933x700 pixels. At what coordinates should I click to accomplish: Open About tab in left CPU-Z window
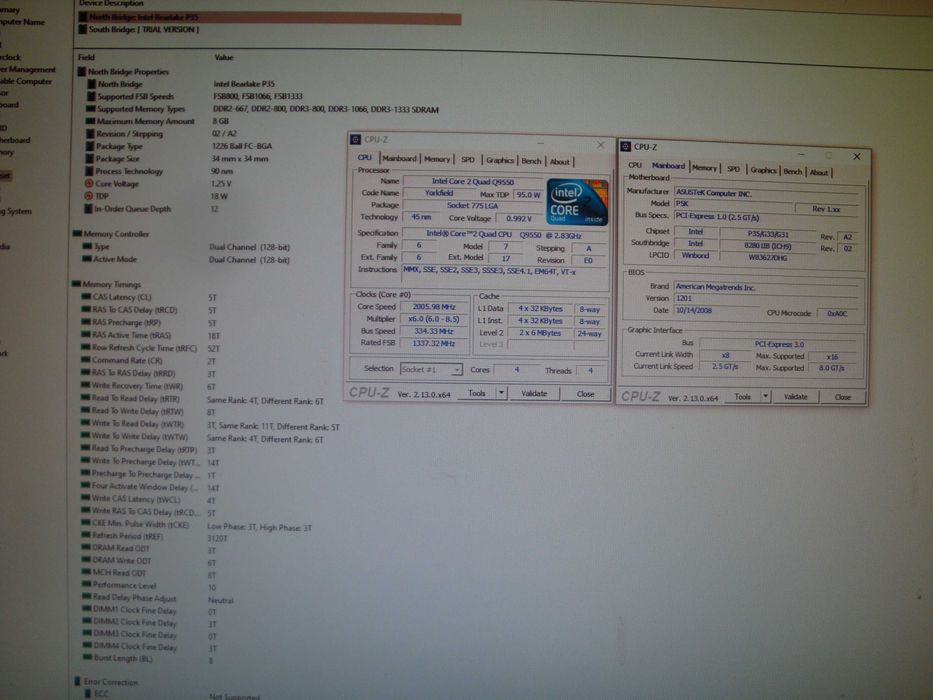559,162
